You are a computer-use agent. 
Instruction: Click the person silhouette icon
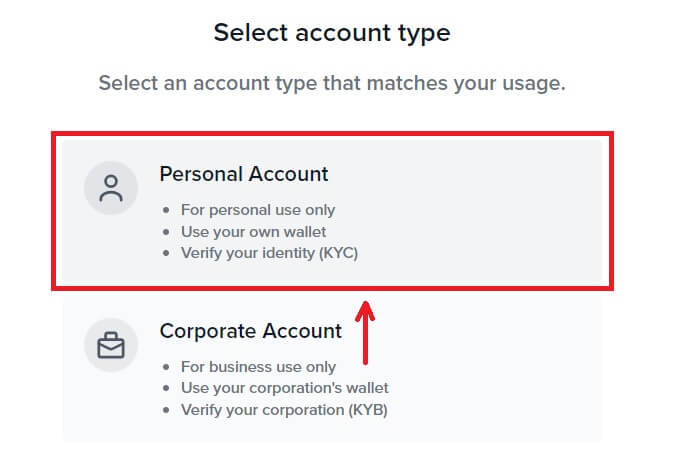[x=110, y=189]
